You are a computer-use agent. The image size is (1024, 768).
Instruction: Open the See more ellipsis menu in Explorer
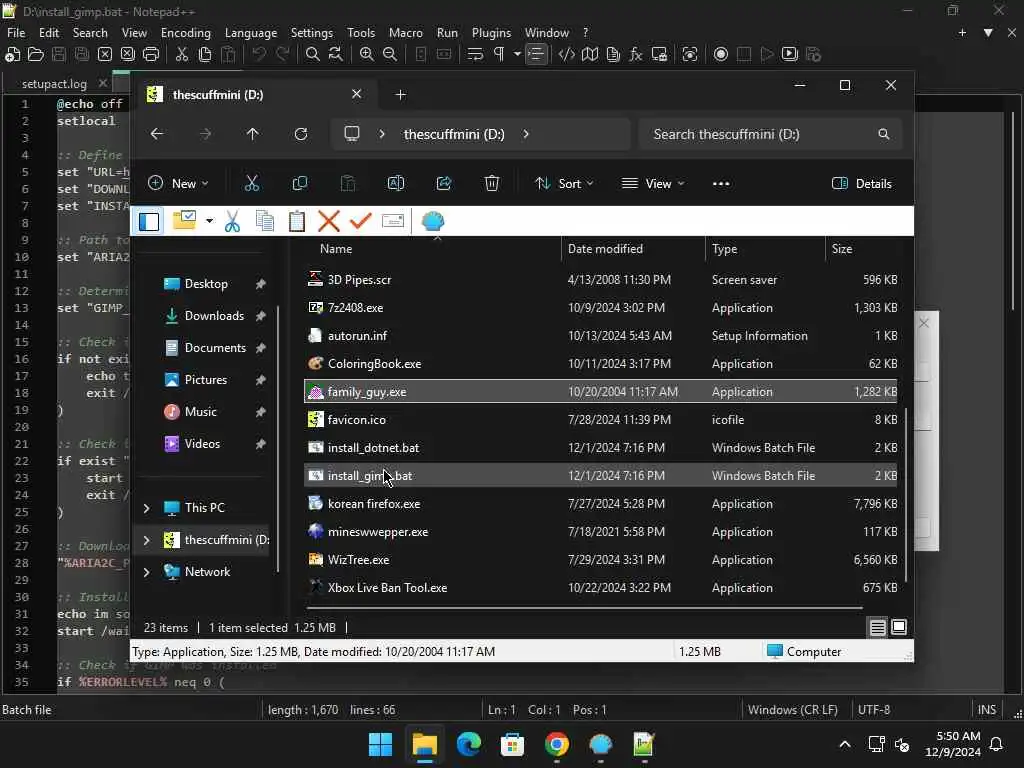(x=721, y=184)
